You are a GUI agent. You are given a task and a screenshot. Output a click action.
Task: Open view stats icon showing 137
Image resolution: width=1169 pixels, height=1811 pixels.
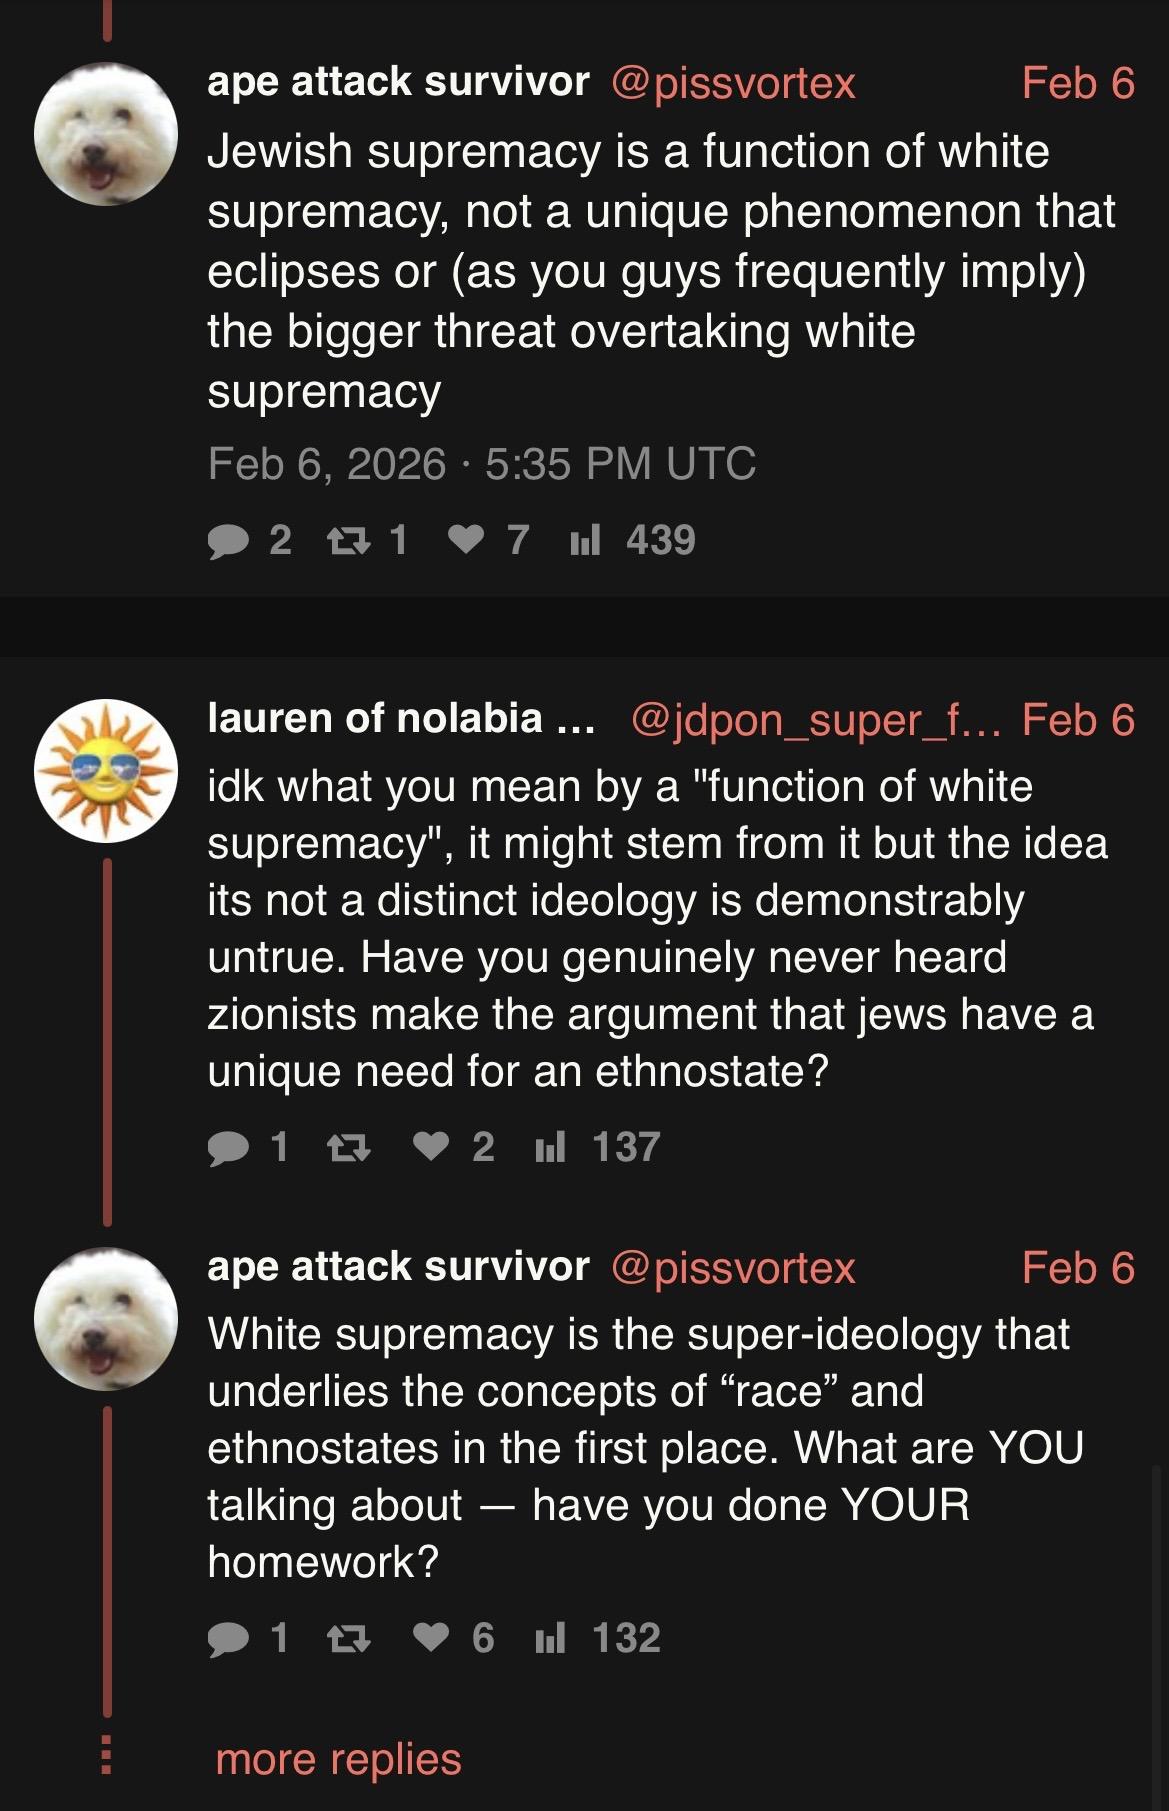551,1148
